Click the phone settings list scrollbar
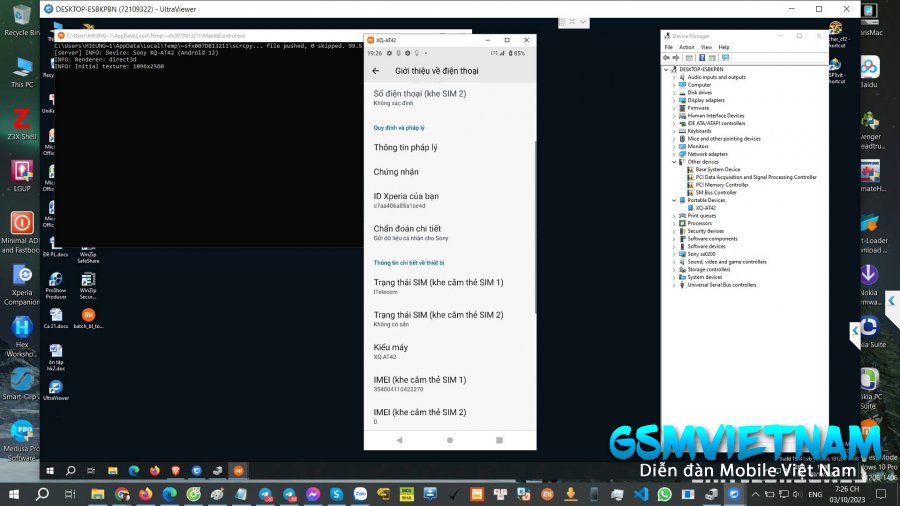Screen dimensions: 900x506 (535, 227)
